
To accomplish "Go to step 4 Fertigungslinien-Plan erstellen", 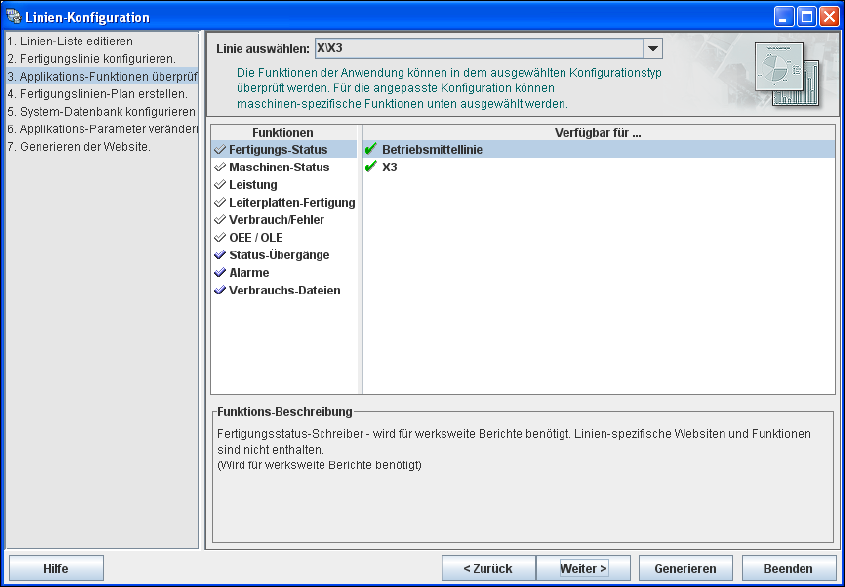I will pos(98,94).
